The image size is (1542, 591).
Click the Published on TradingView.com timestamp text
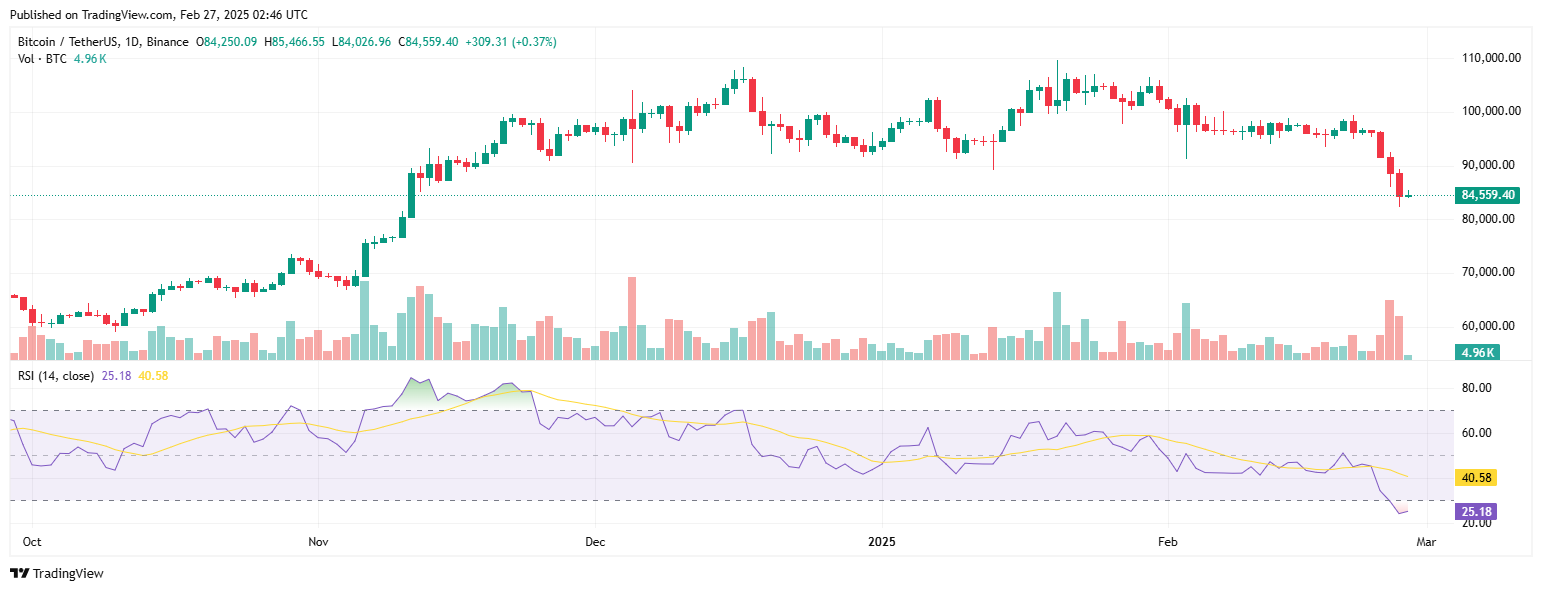click(x=158, y=15)
